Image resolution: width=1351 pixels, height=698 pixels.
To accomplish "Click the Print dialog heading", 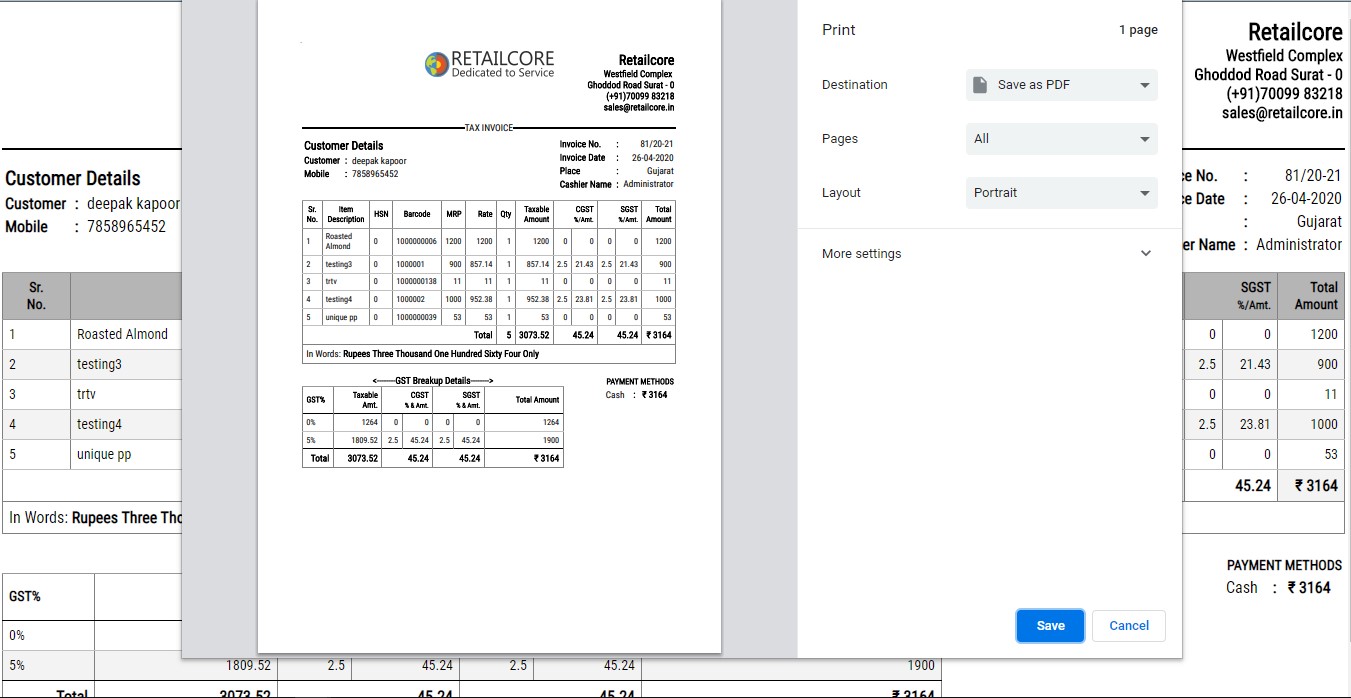I will 838,30.
